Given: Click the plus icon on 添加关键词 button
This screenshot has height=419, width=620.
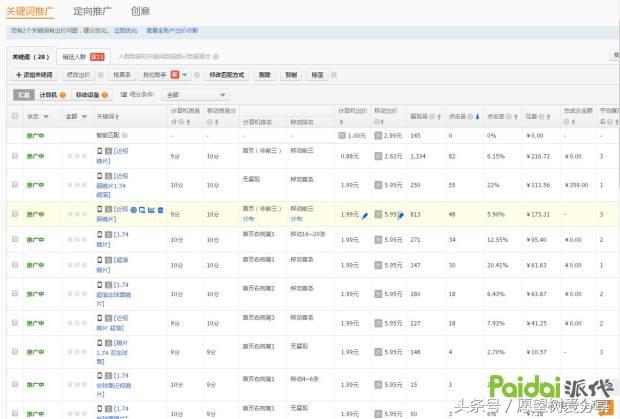Looking at the screenshot, I should [18, 75].
